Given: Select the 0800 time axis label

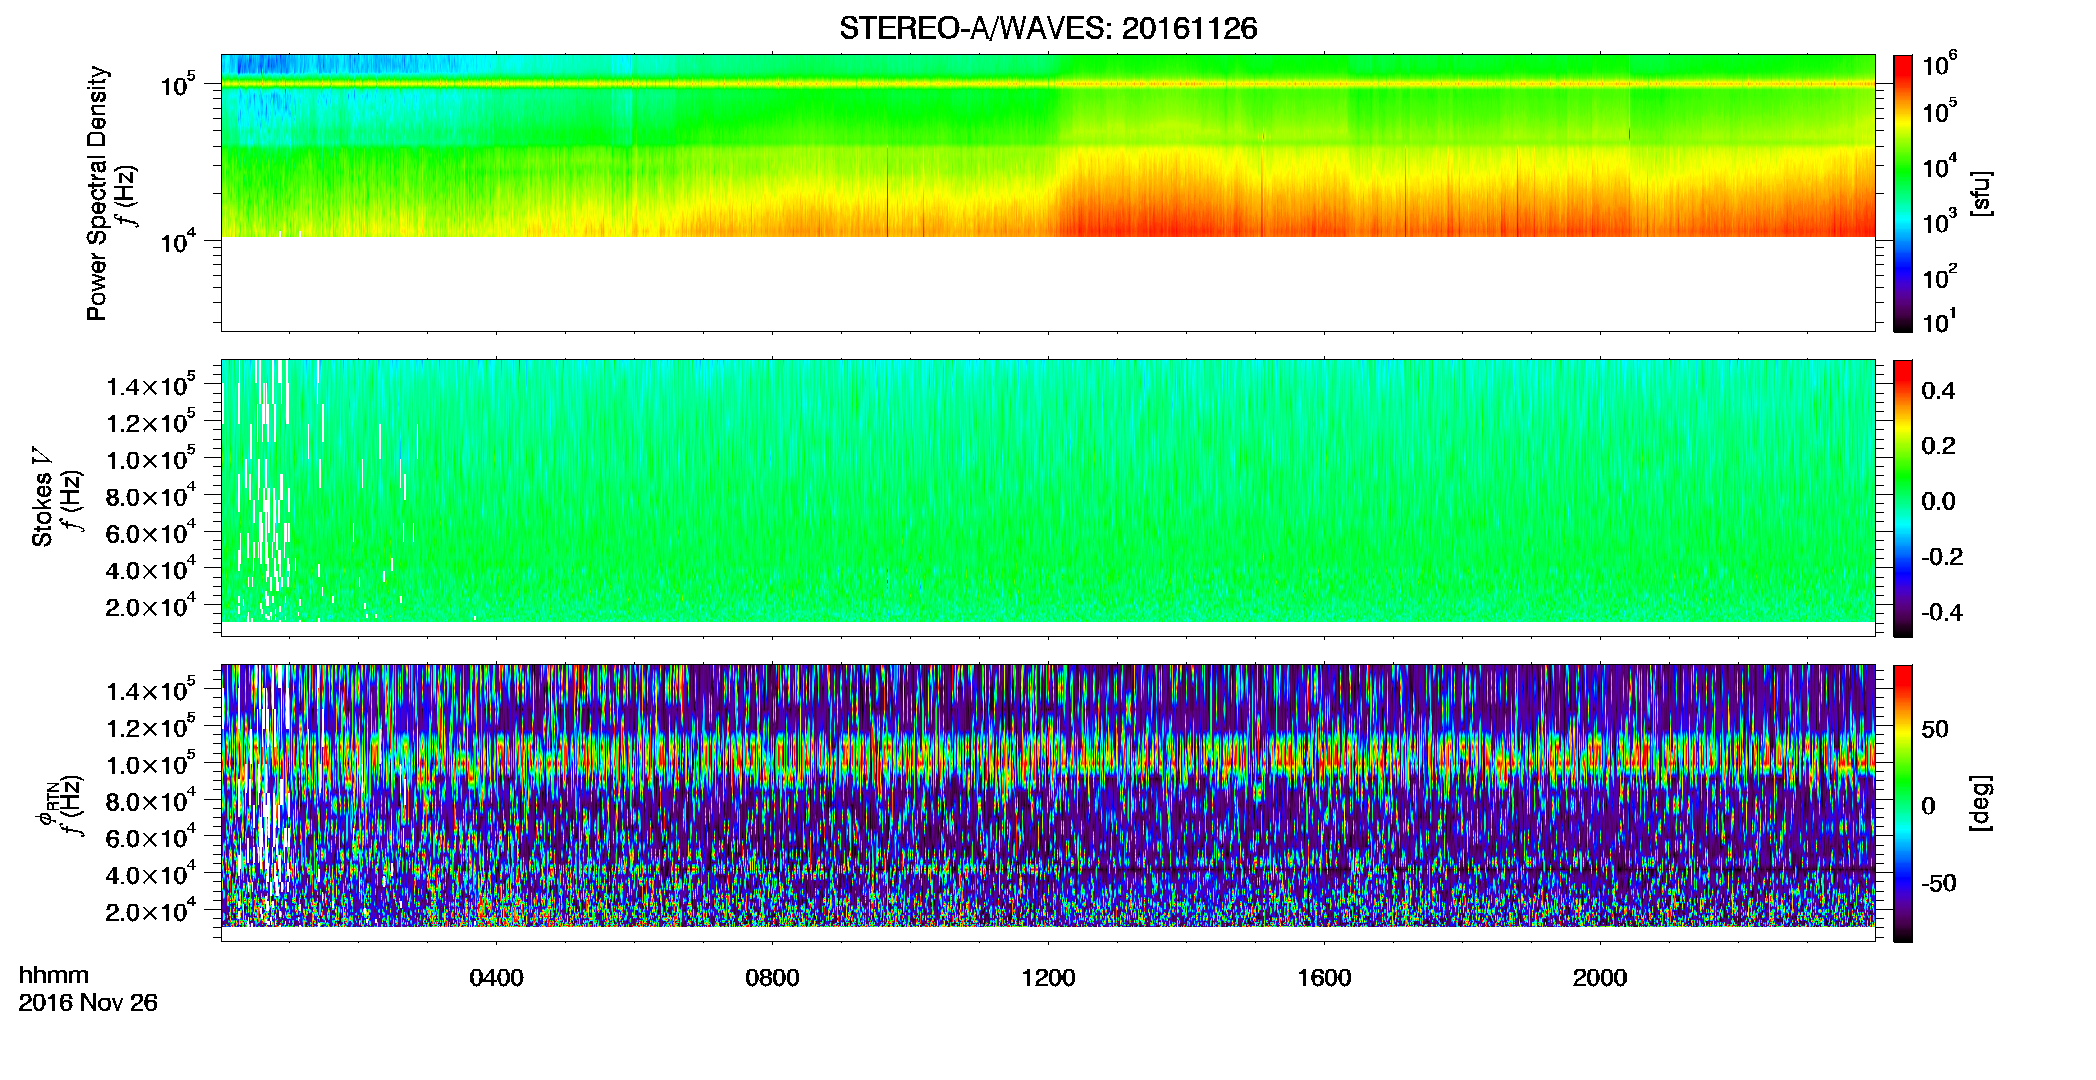Looking at the screenshot, I should [x=772, y=978].
